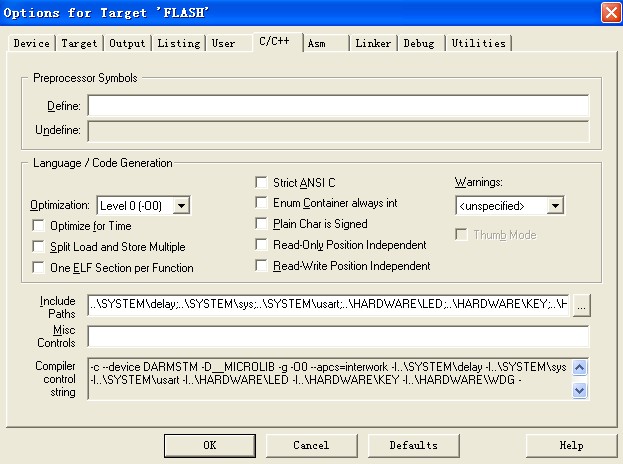Open Include Paths browse button
This screenshot has height=464, width=623.
click(581, 305)
